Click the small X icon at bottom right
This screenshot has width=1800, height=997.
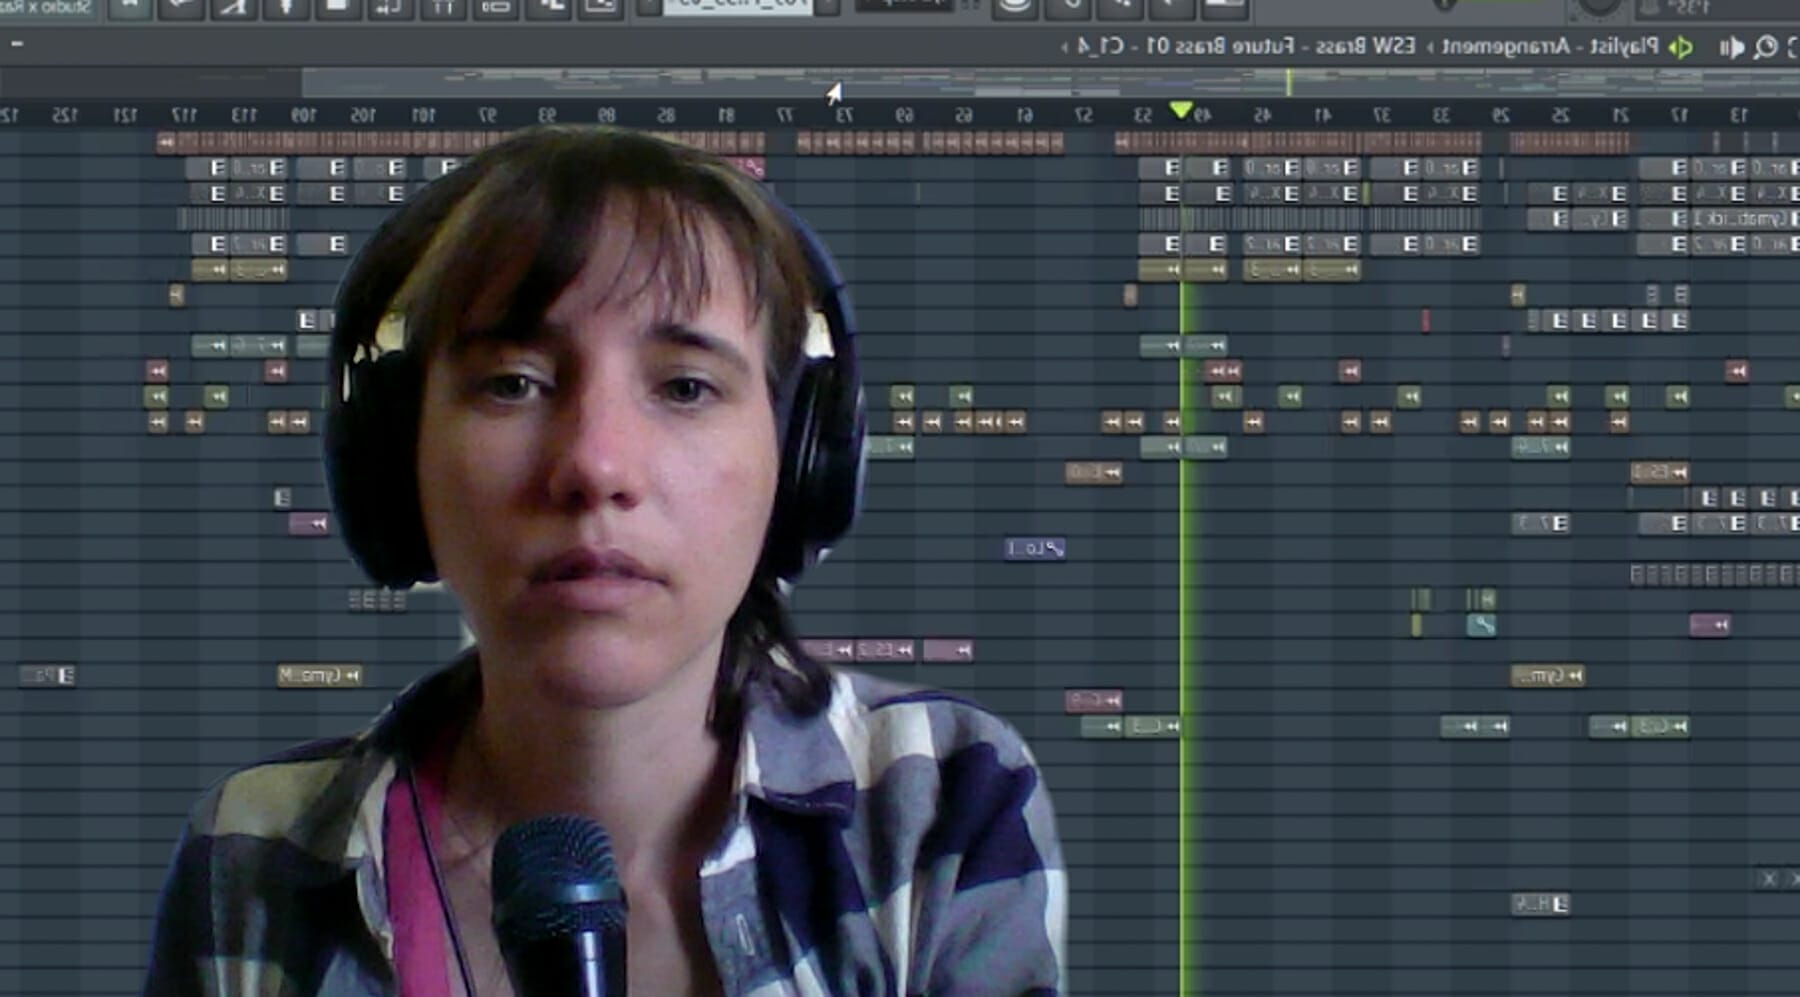(1769, 879)
